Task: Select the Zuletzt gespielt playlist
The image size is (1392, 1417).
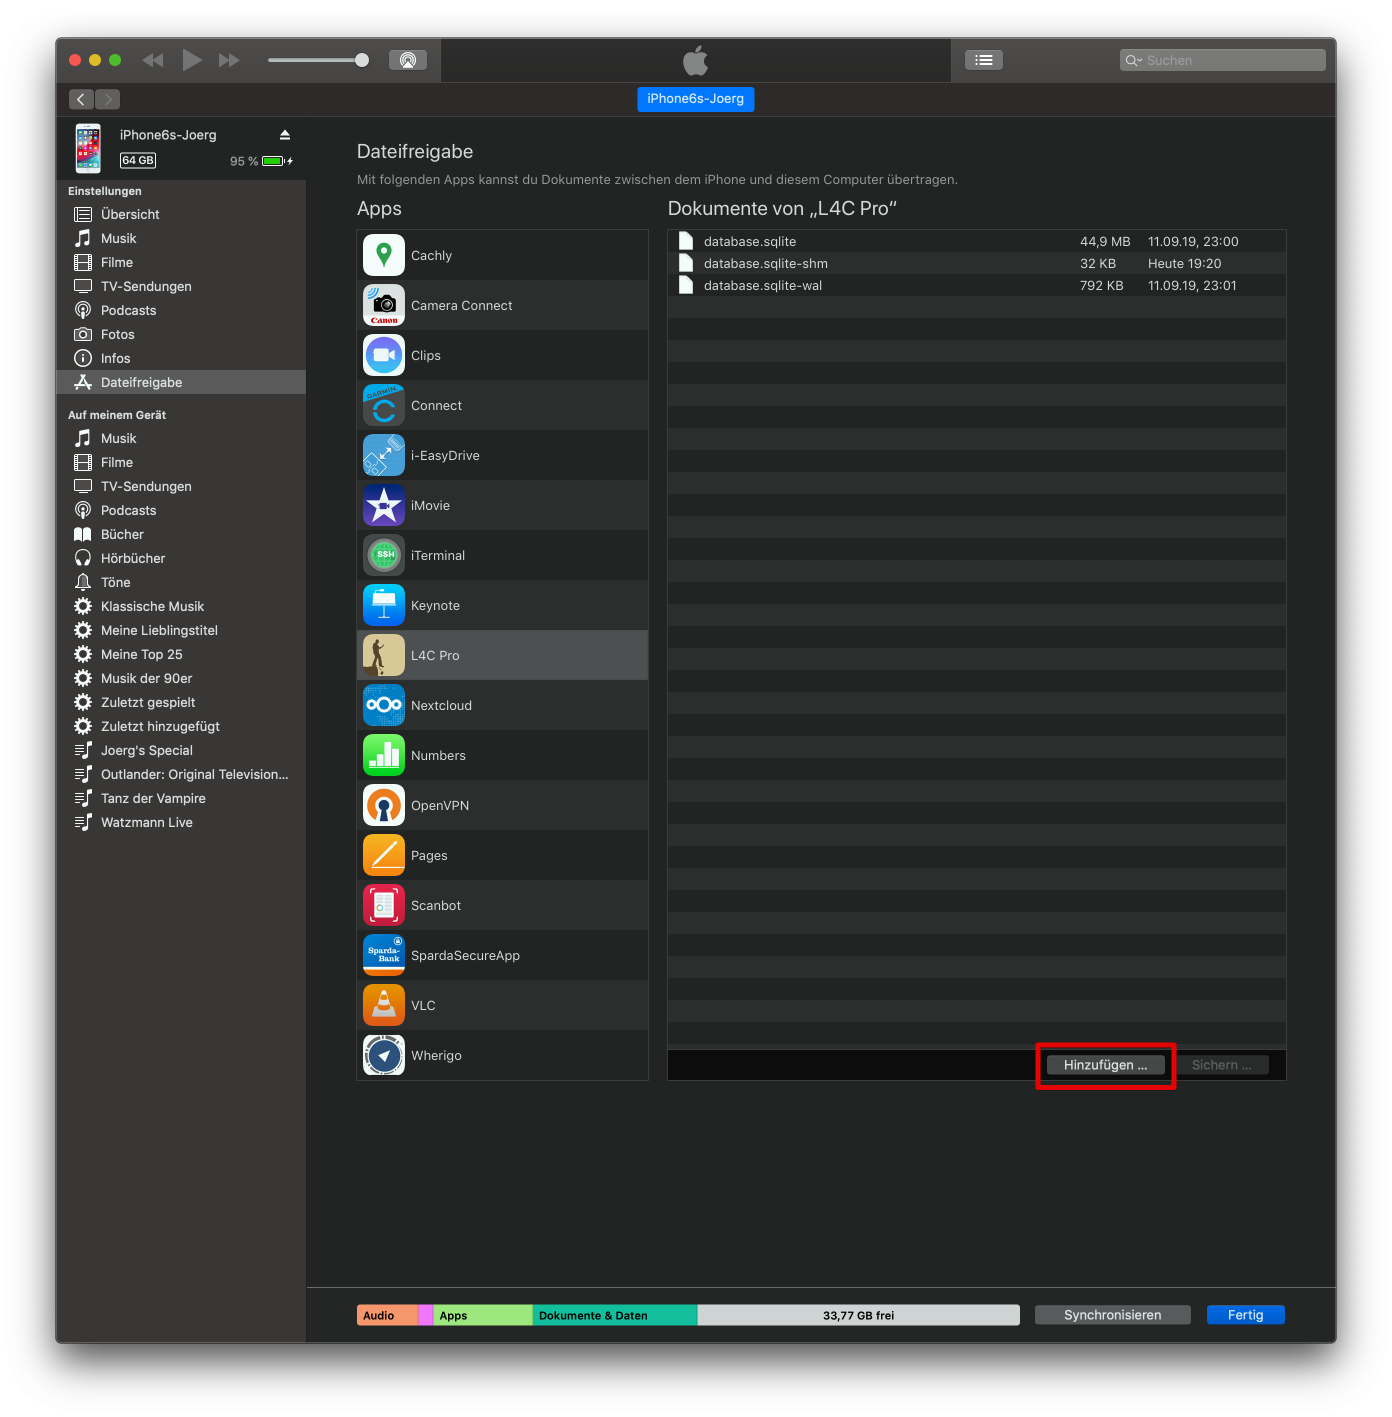Action: 181,702
